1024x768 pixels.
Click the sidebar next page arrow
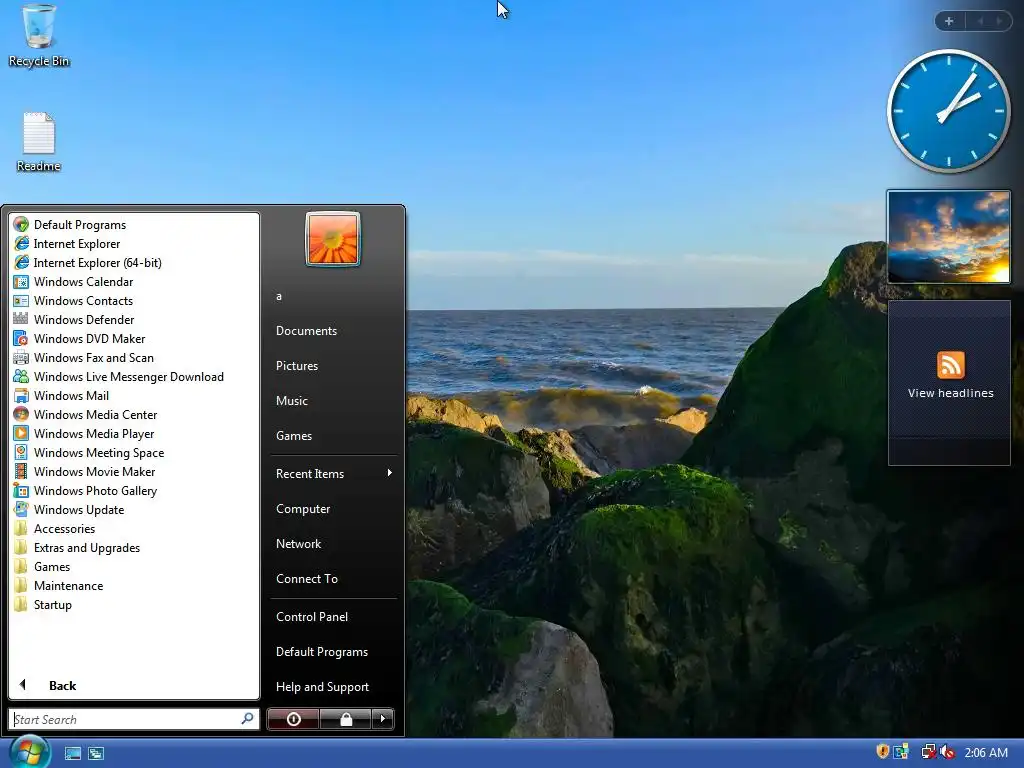pos(999,21)
